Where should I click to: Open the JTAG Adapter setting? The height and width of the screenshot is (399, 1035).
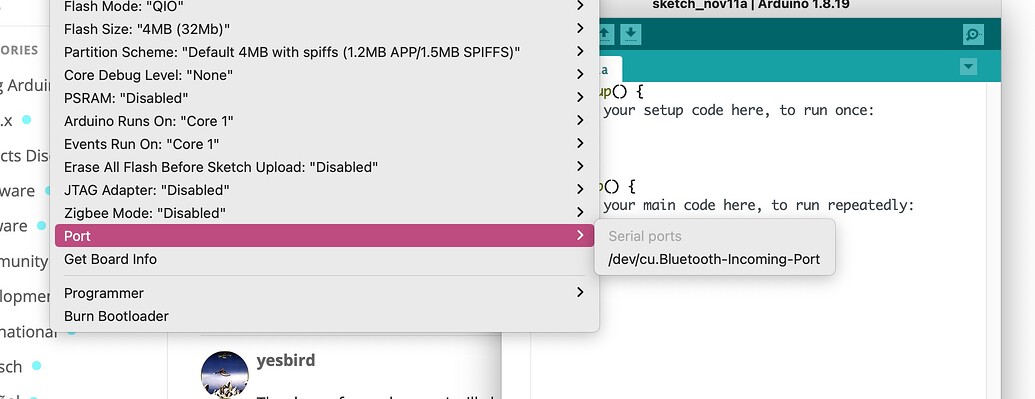[324, 190]
